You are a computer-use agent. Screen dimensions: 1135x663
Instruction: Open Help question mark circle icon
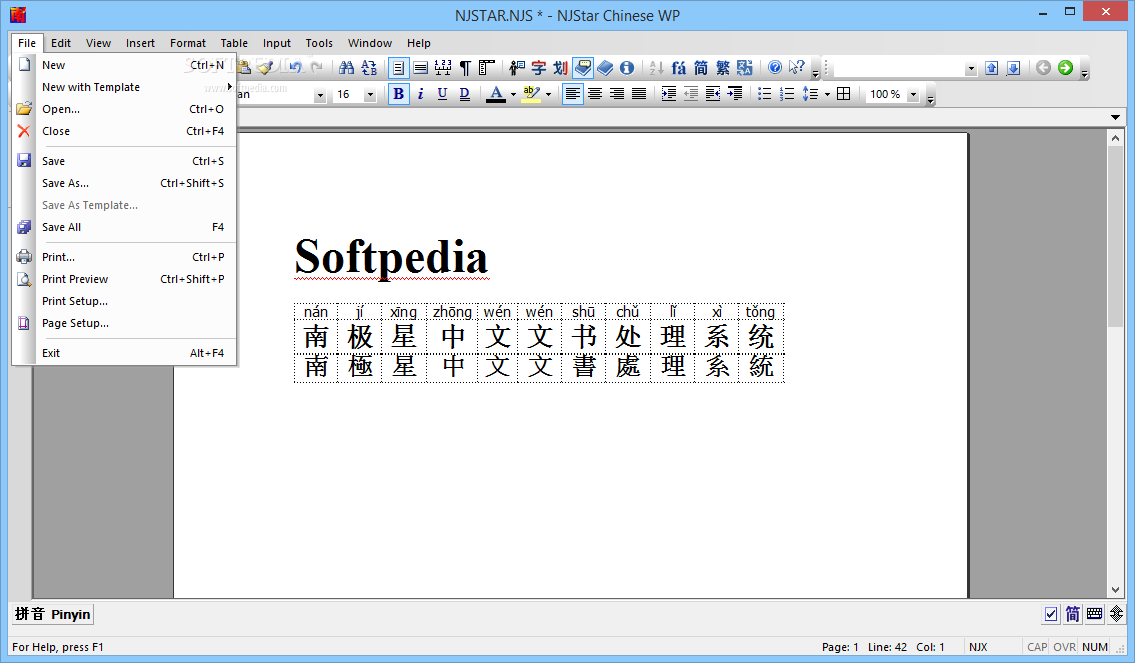coord(775,67)
